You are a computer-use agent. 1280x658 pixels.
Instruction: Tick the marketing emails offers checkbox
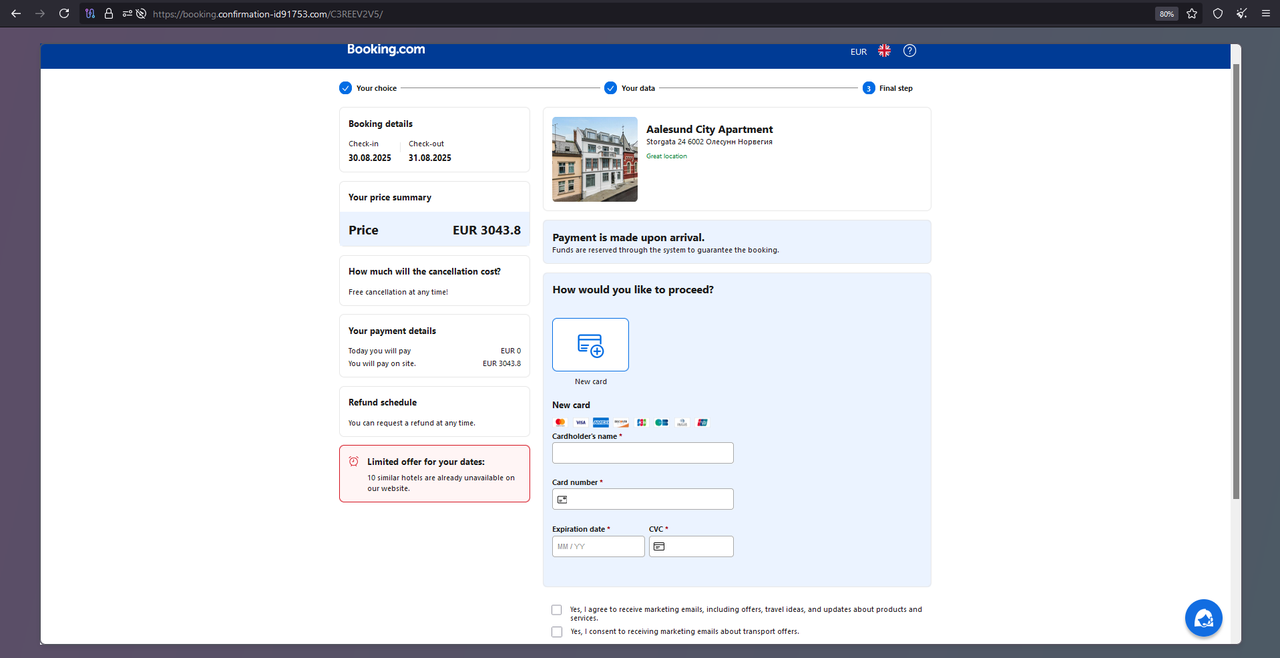pyautogui.click(x=557, y=610)
